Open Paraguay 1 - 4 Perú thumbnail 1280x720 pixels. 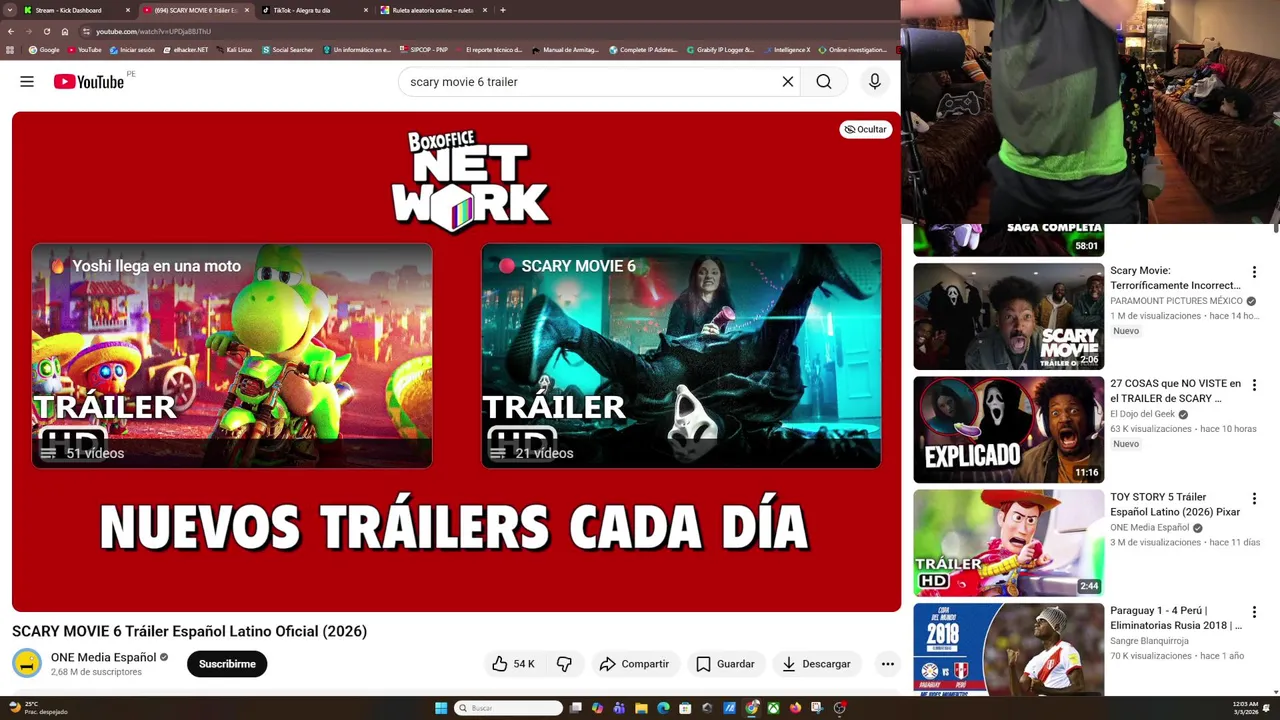coord(1008,649)
